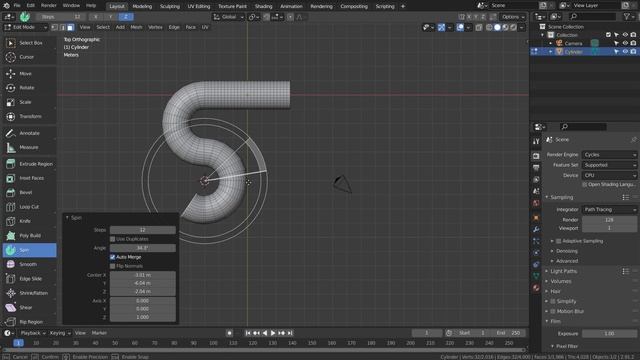Click the Exposure slider
Image resolution: width=640 pixels, height=360 pixels.
(x=609, y=333)
